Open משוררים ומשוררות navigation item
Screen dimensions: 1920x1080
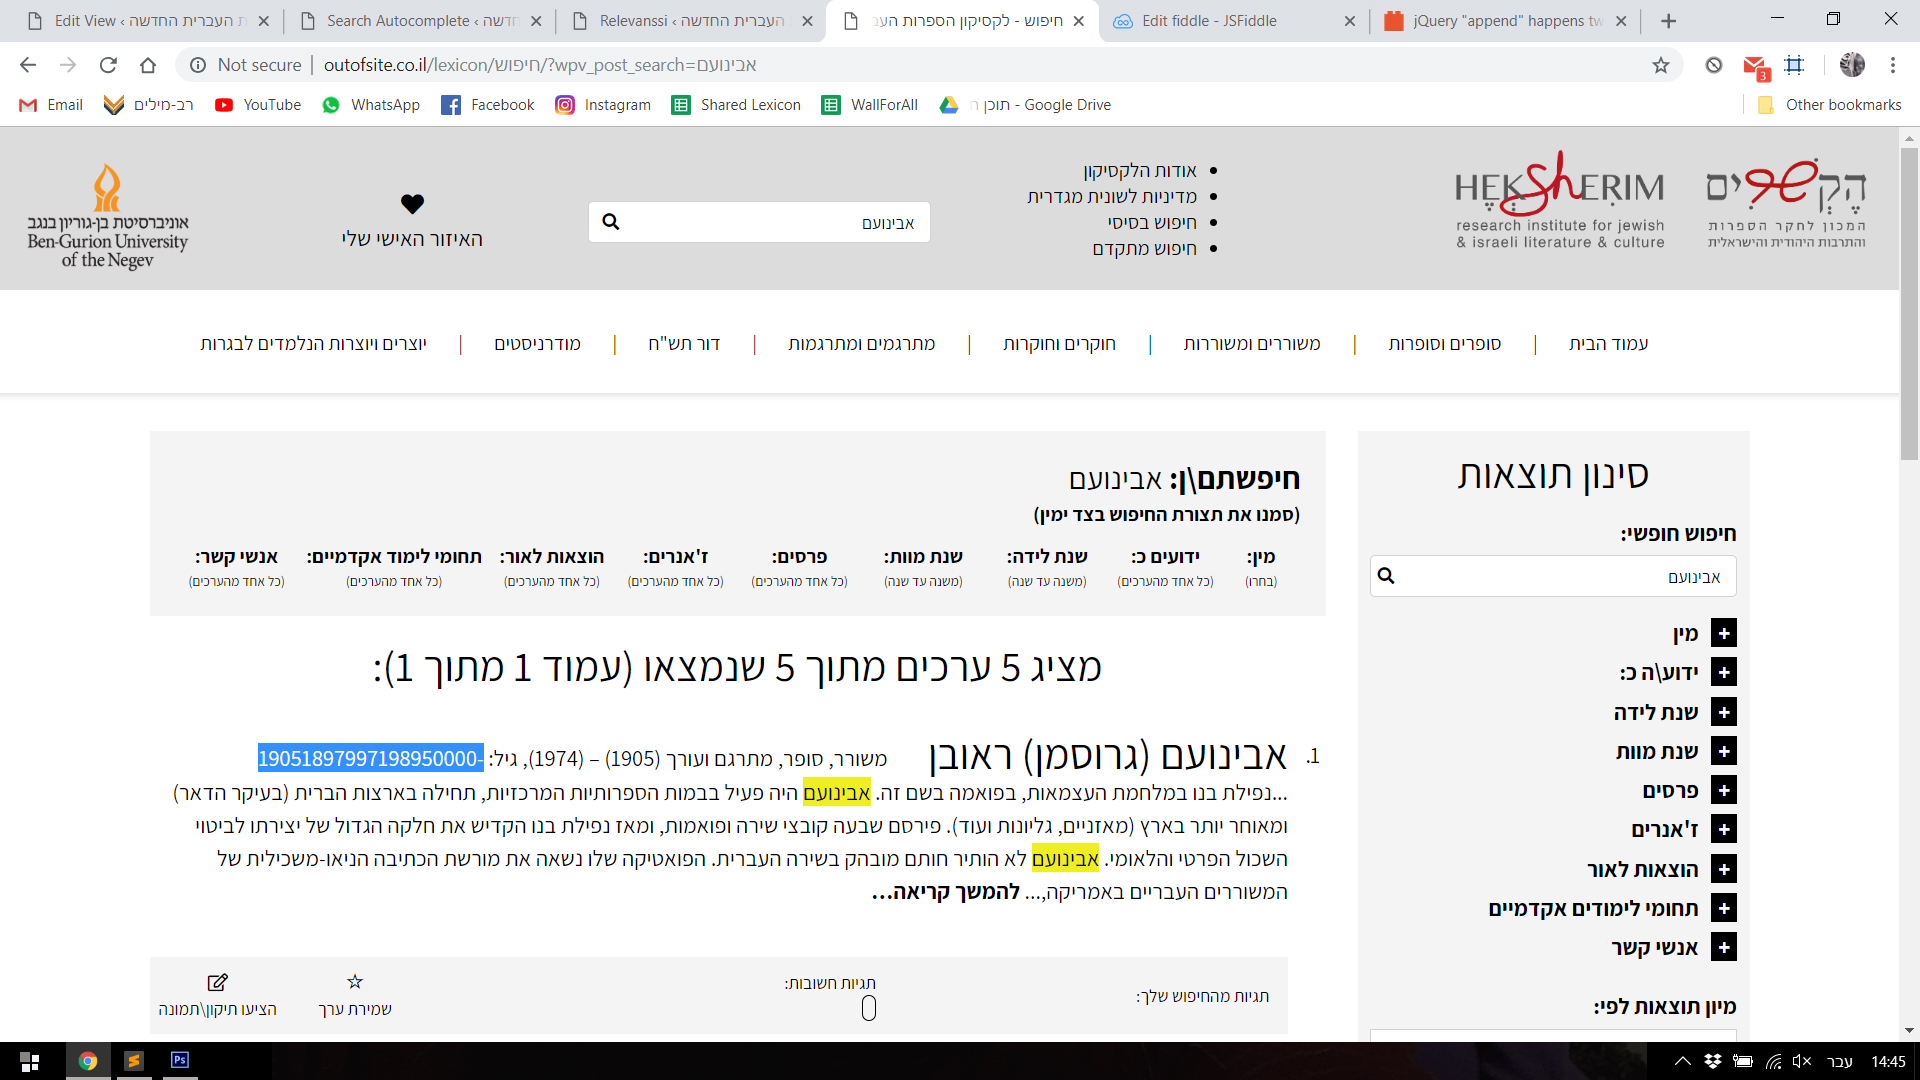coord(1252,344)
